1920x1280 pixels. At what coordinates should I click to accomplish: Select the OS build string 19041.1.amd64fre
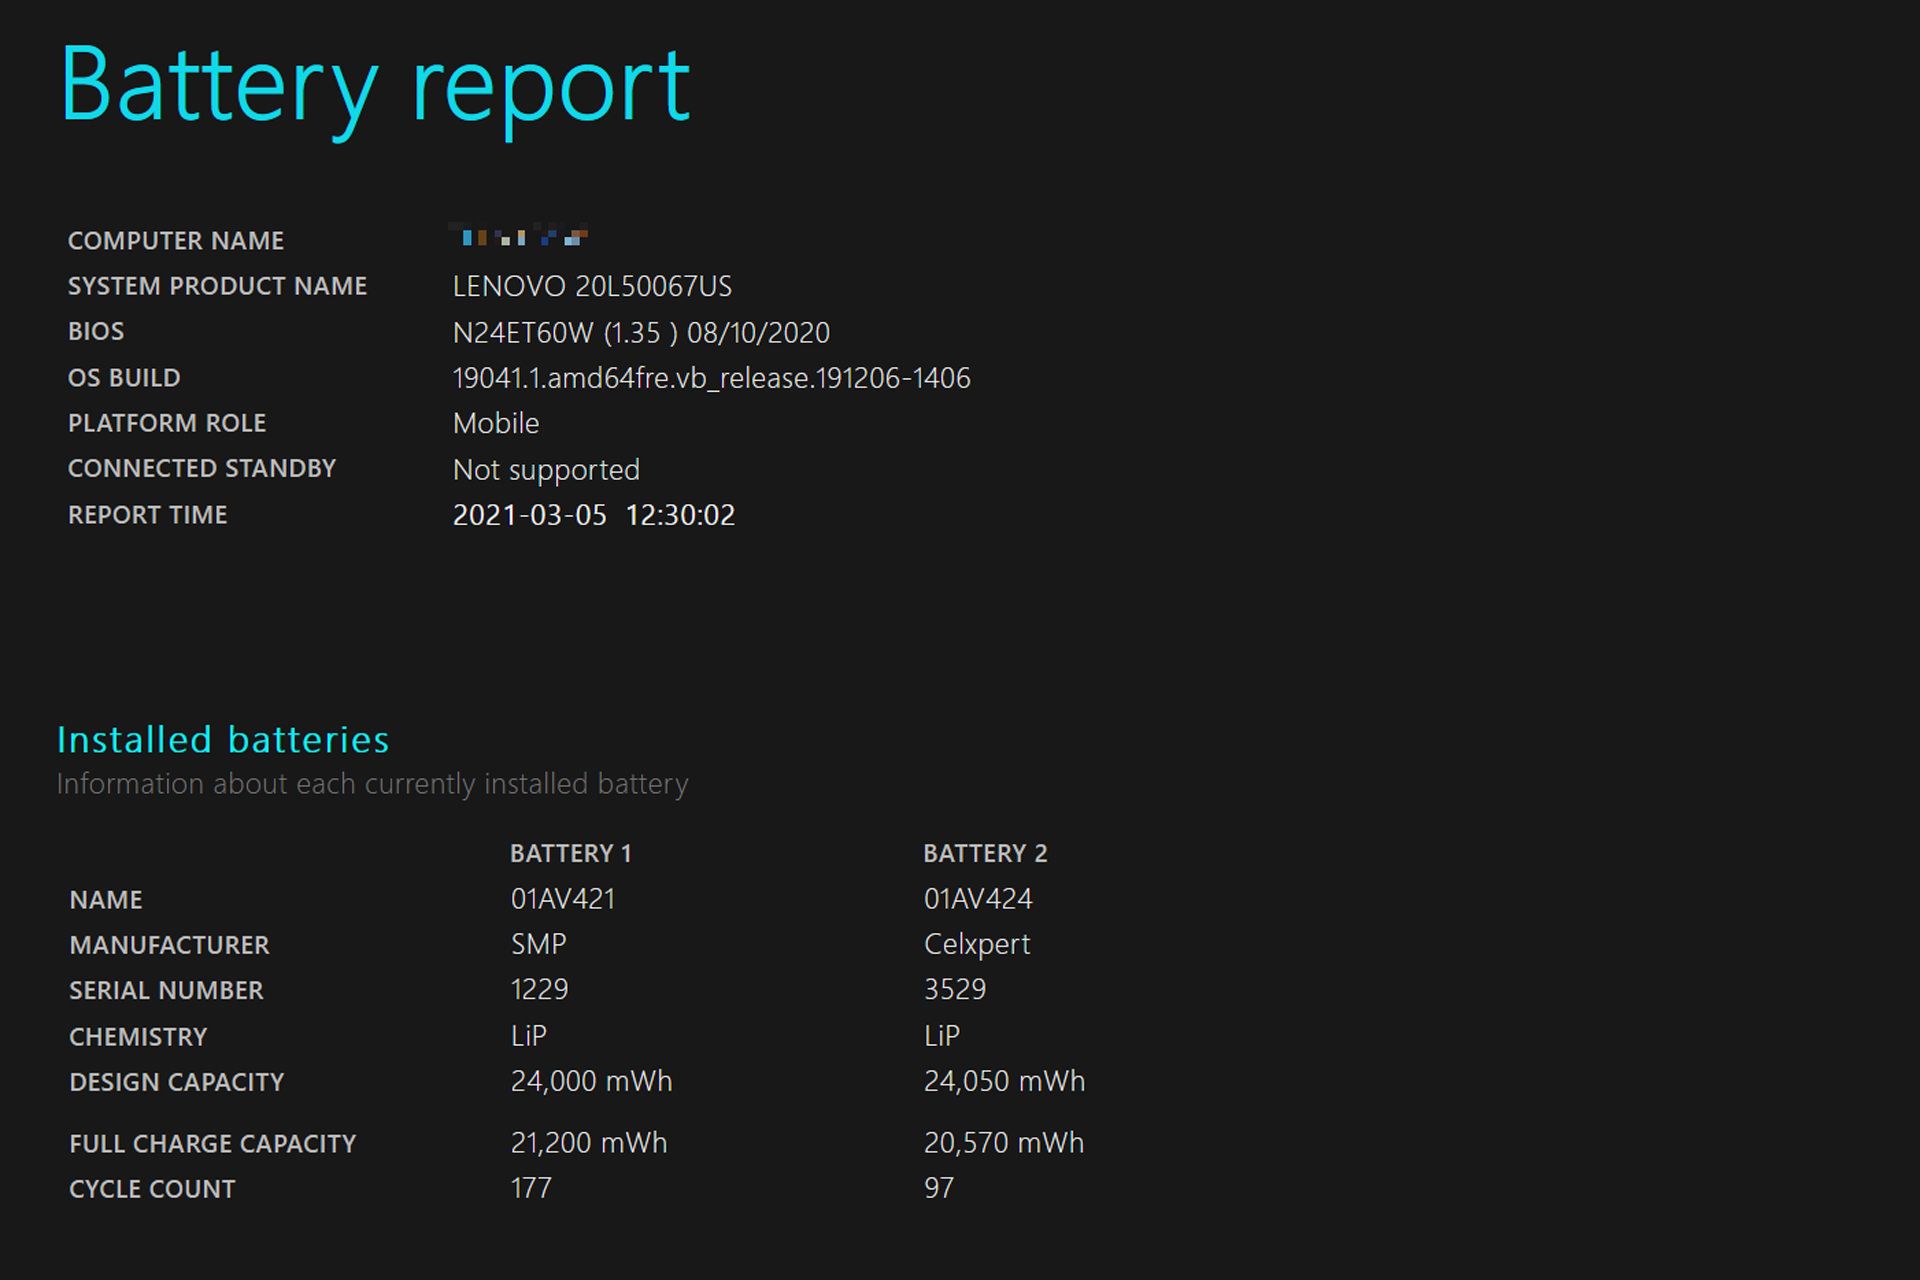pos(711,379)
